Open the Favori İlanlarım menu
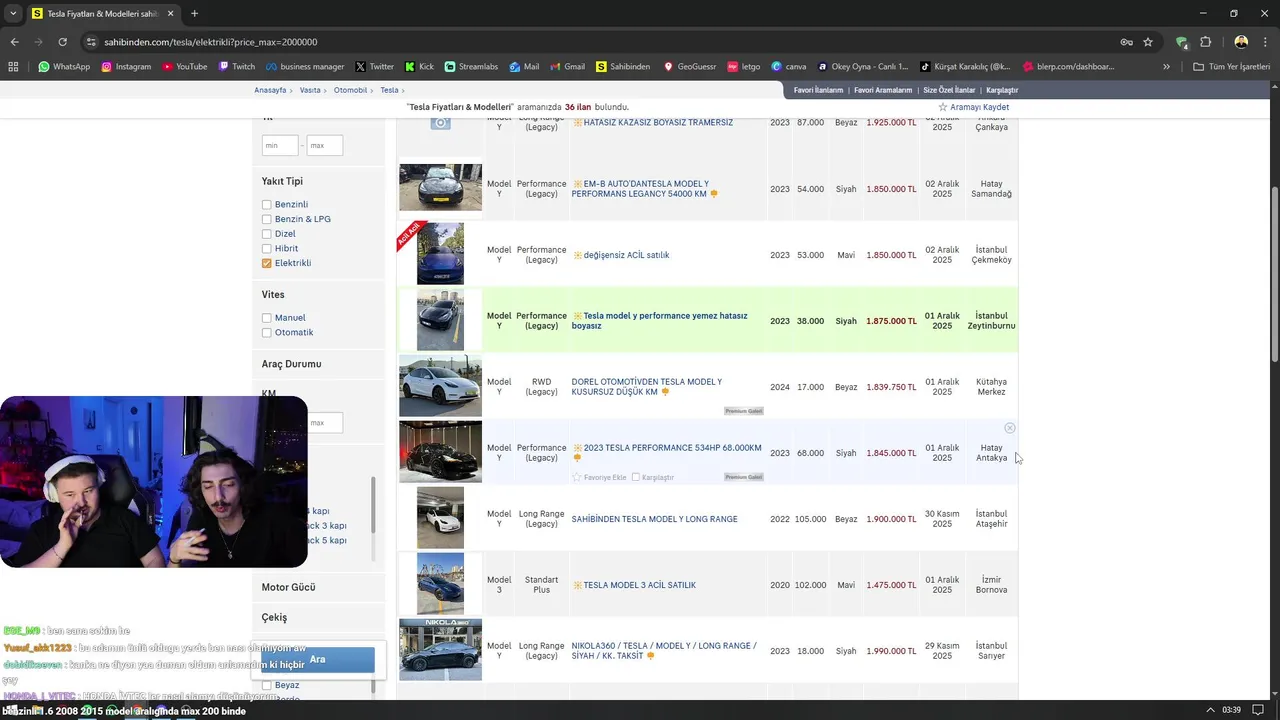Viewport: 1280px width, 720px height. coord(818,90)
